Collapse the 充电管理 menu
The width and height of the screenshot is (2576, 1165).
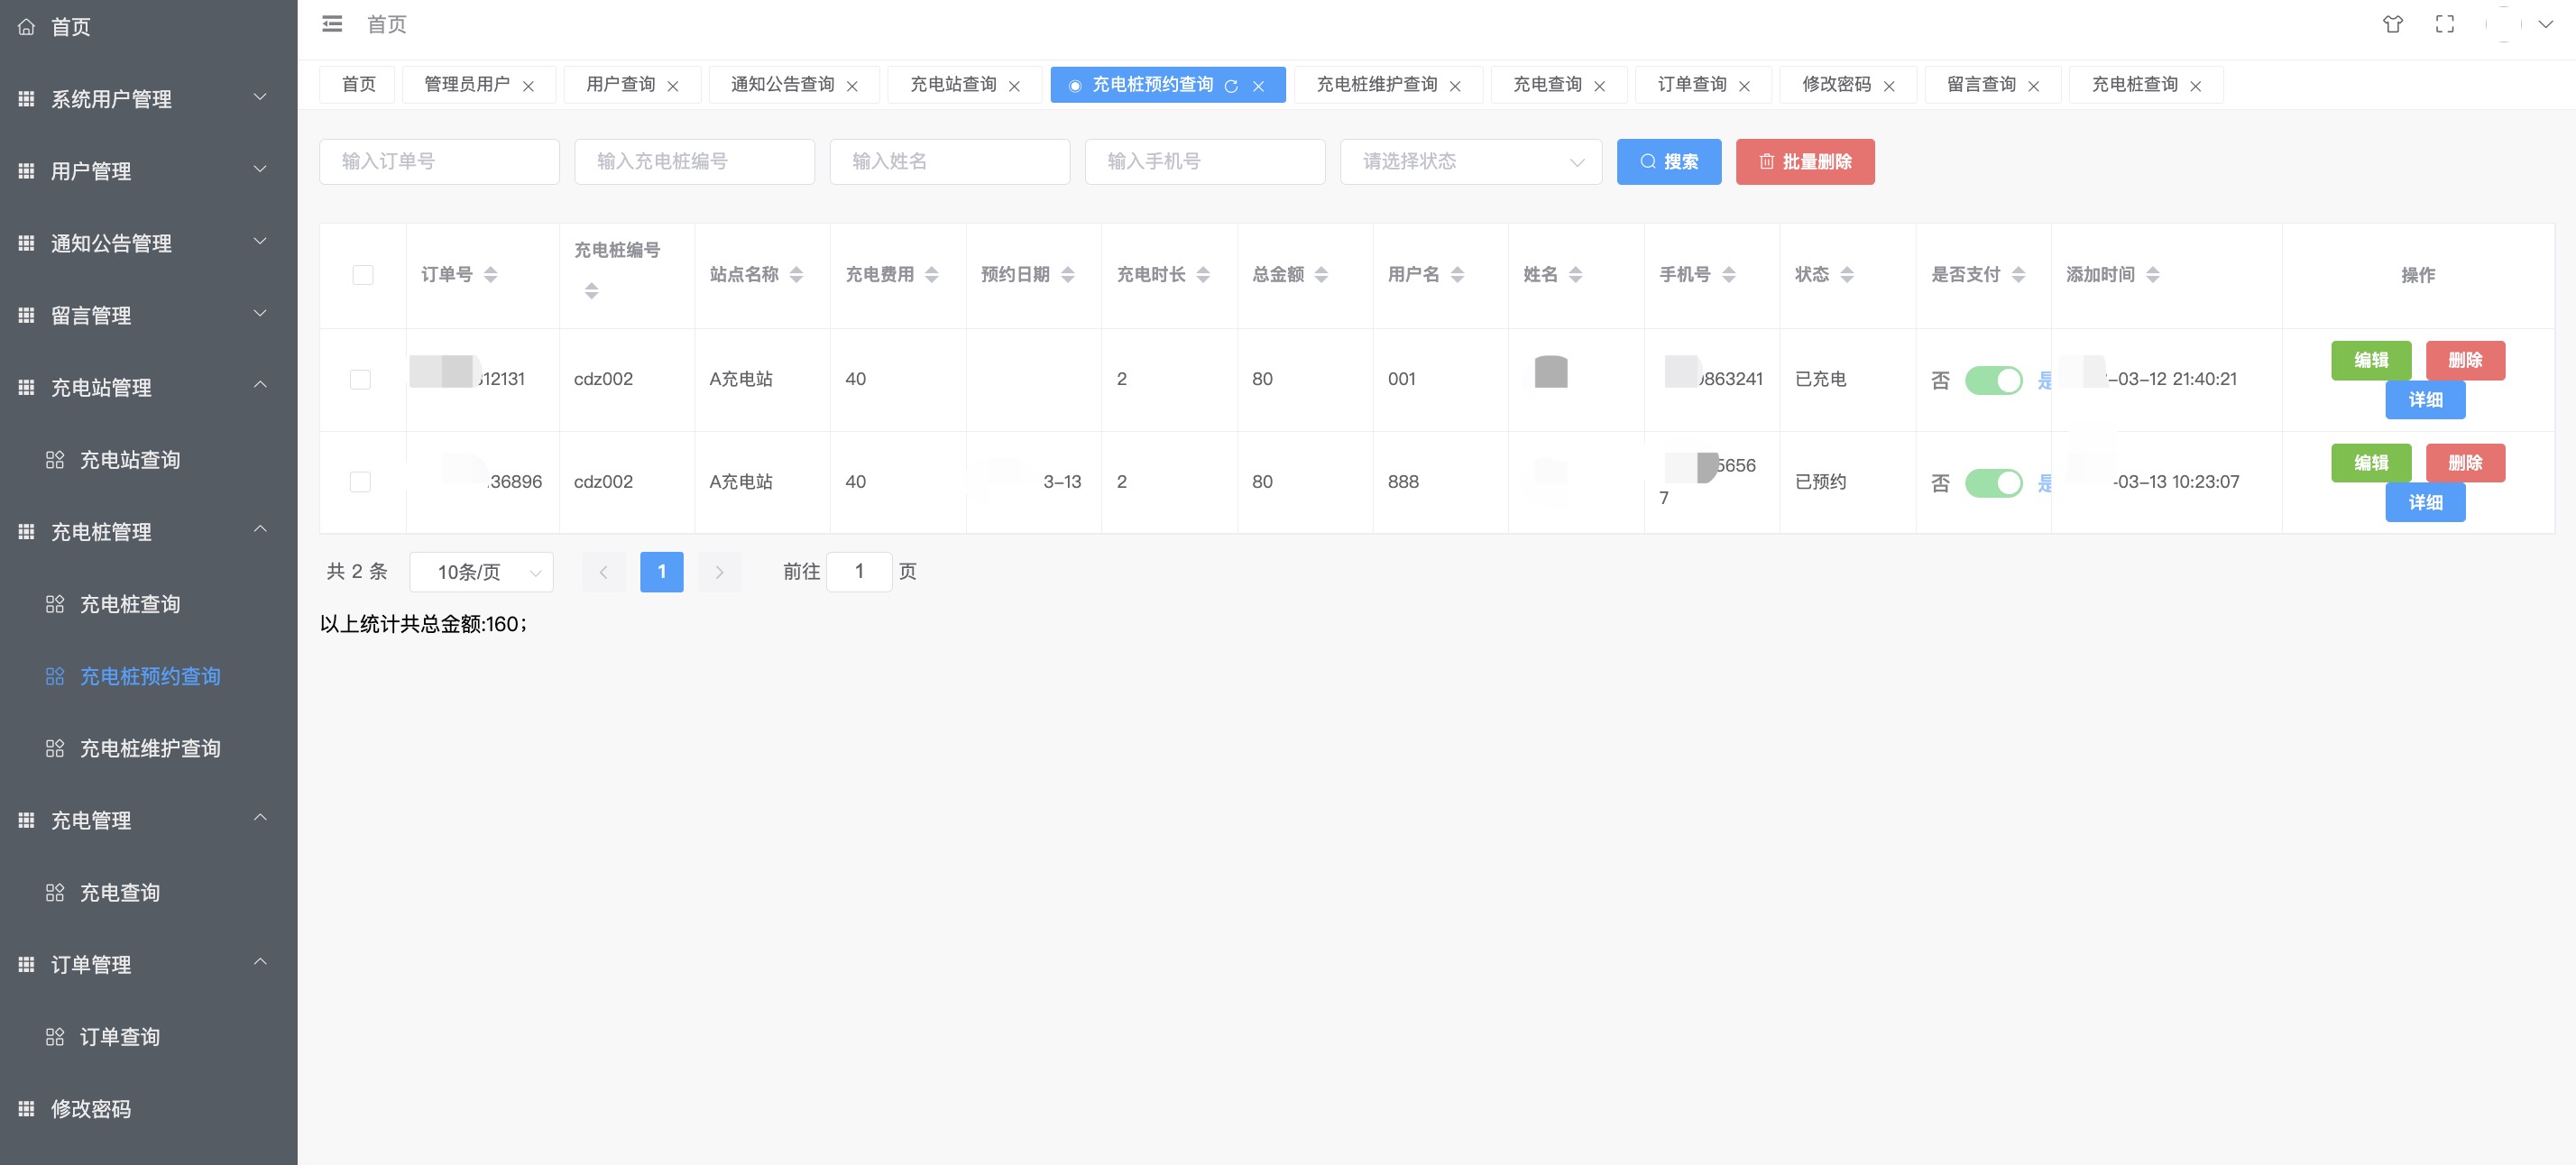(148, 819)
